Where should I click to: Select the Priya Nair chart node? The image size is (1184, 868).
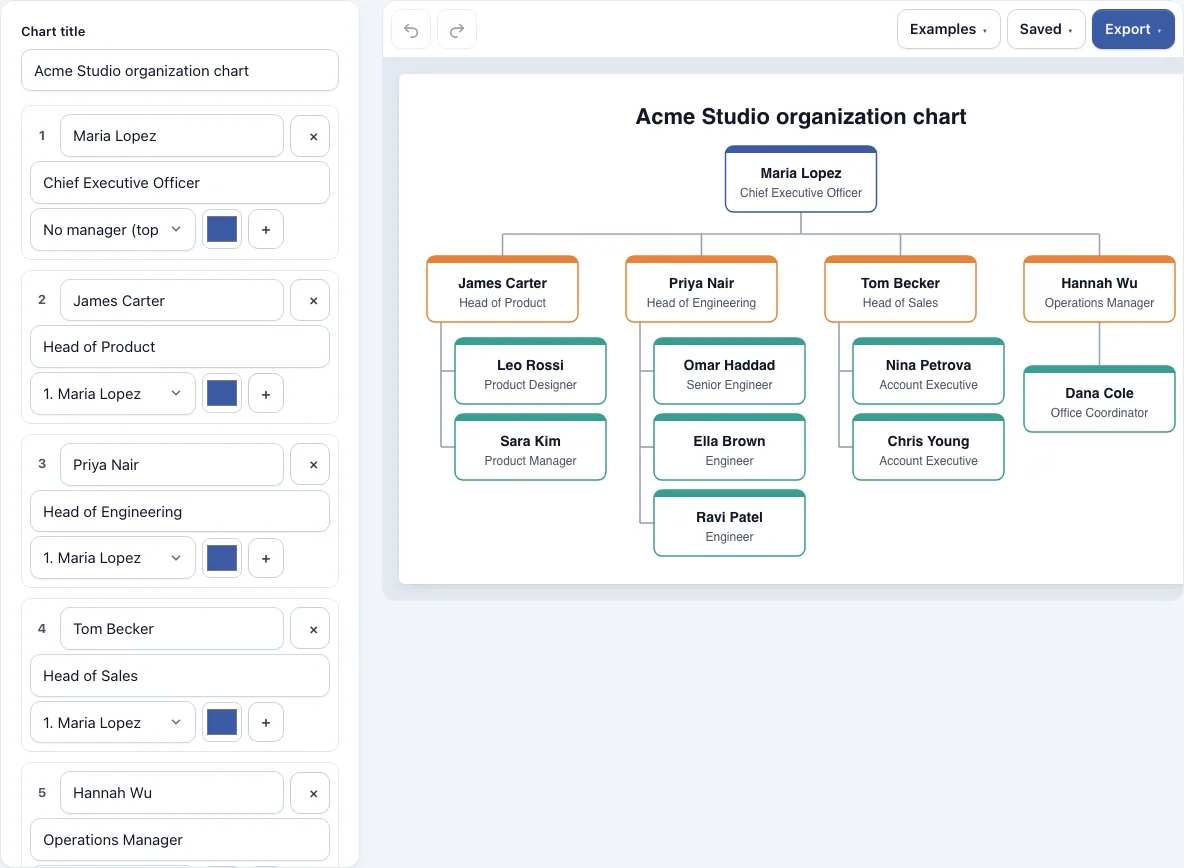tap(701, 290)
